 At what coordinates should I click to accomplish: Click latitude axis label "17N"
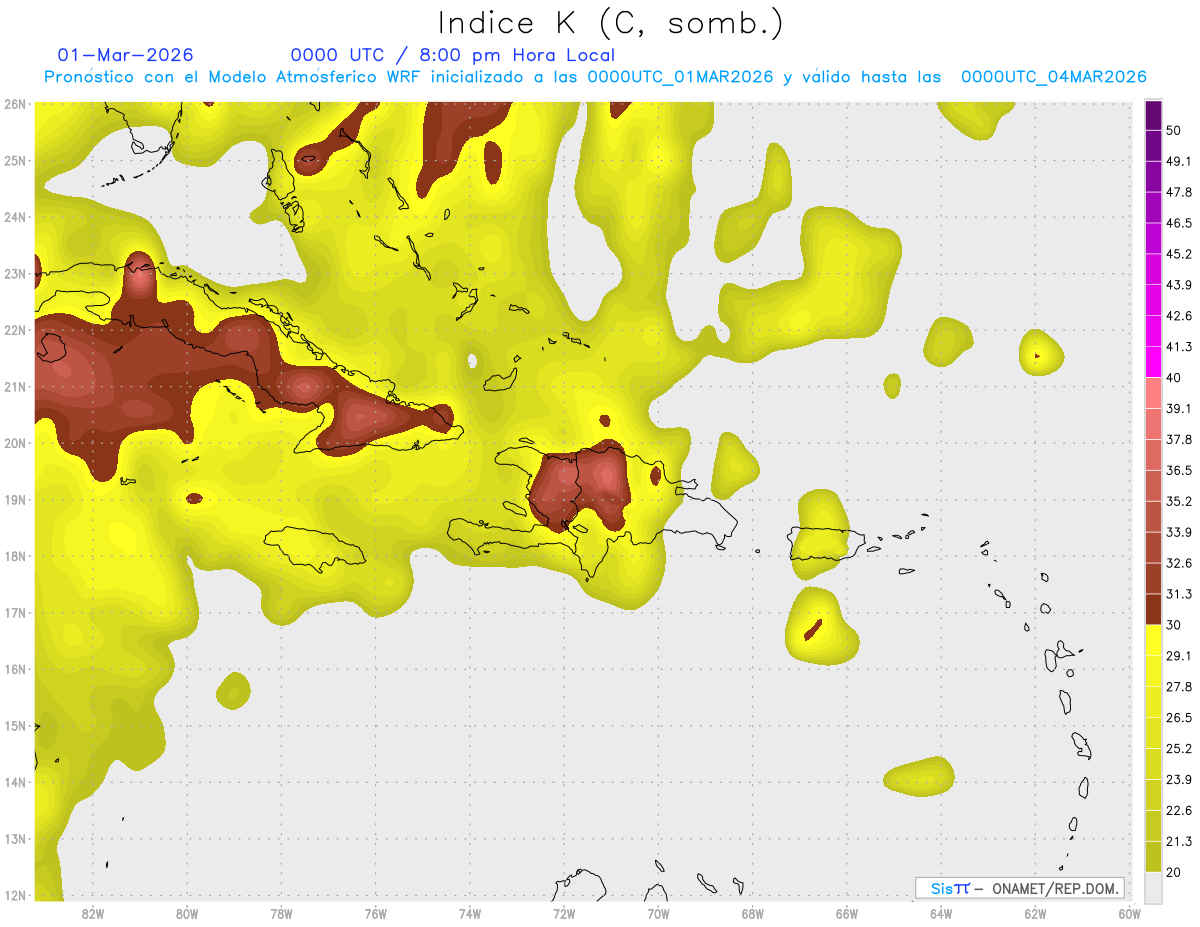tap(14, 612)
